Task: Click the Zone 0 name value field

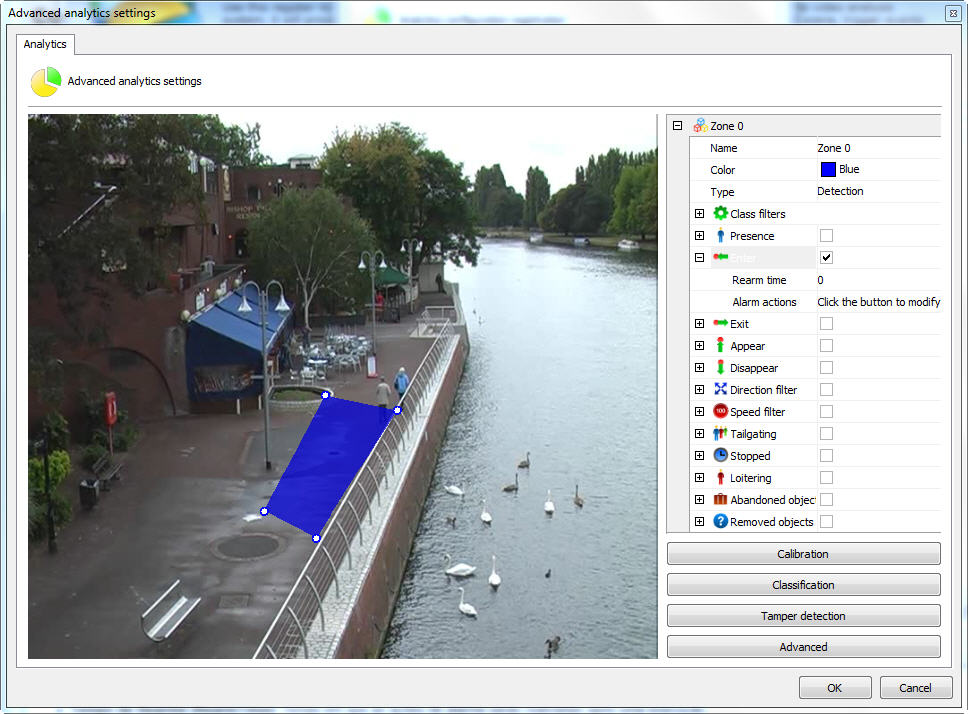Action: click(x=878, y=148)
